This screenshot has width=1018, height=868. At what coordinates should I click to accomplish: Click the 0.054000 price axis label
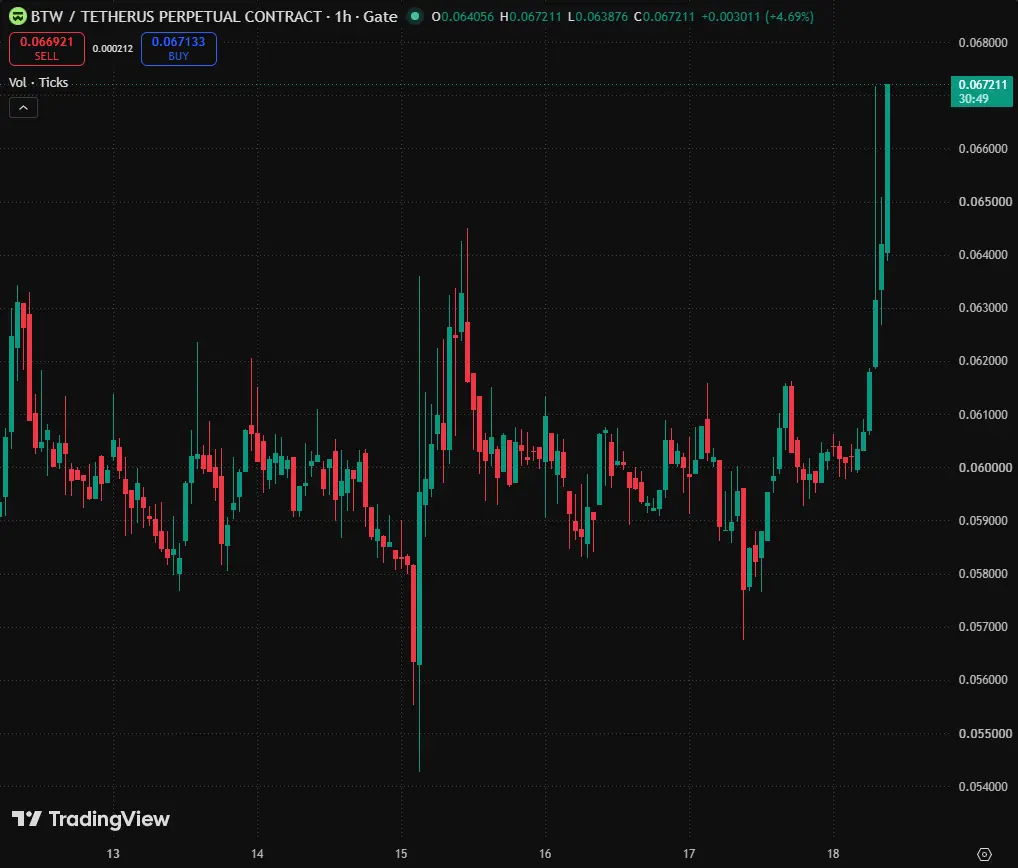pyautogui.click(x=985, y=786)
